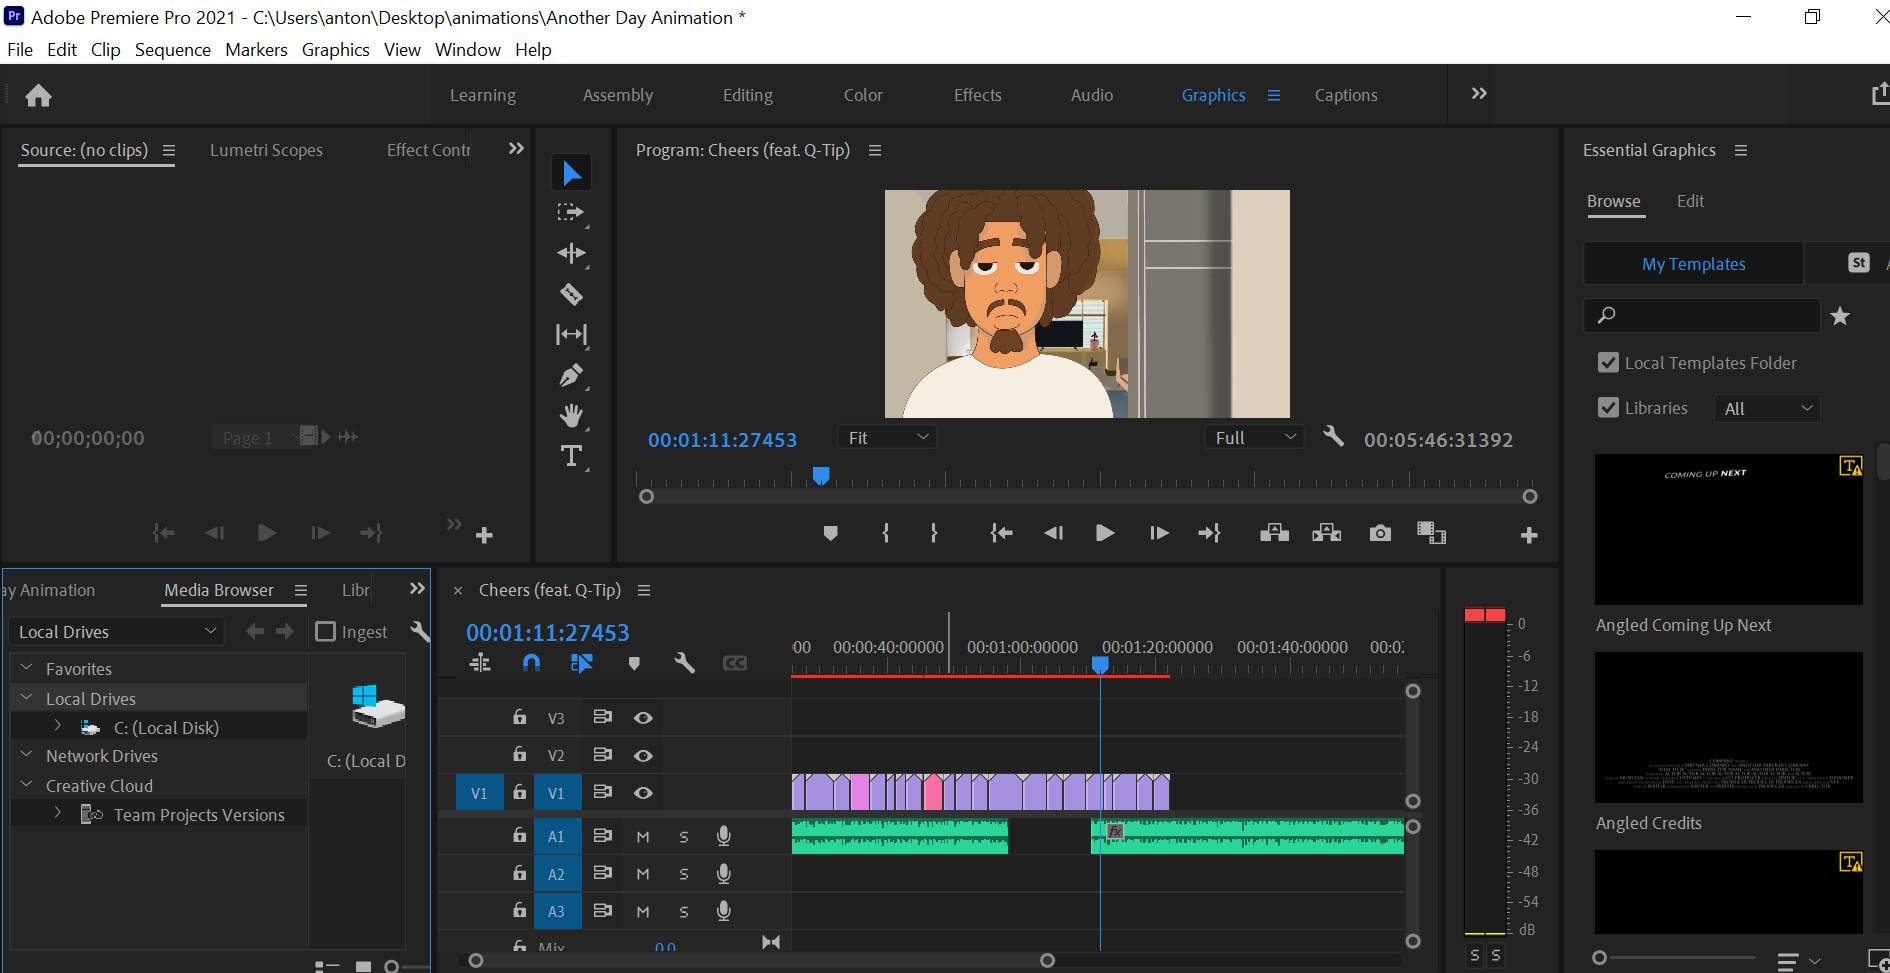Show more workspaces overflow chevrons
The width and height of the screenshot is (1890, 973).
click(1479, 94)
